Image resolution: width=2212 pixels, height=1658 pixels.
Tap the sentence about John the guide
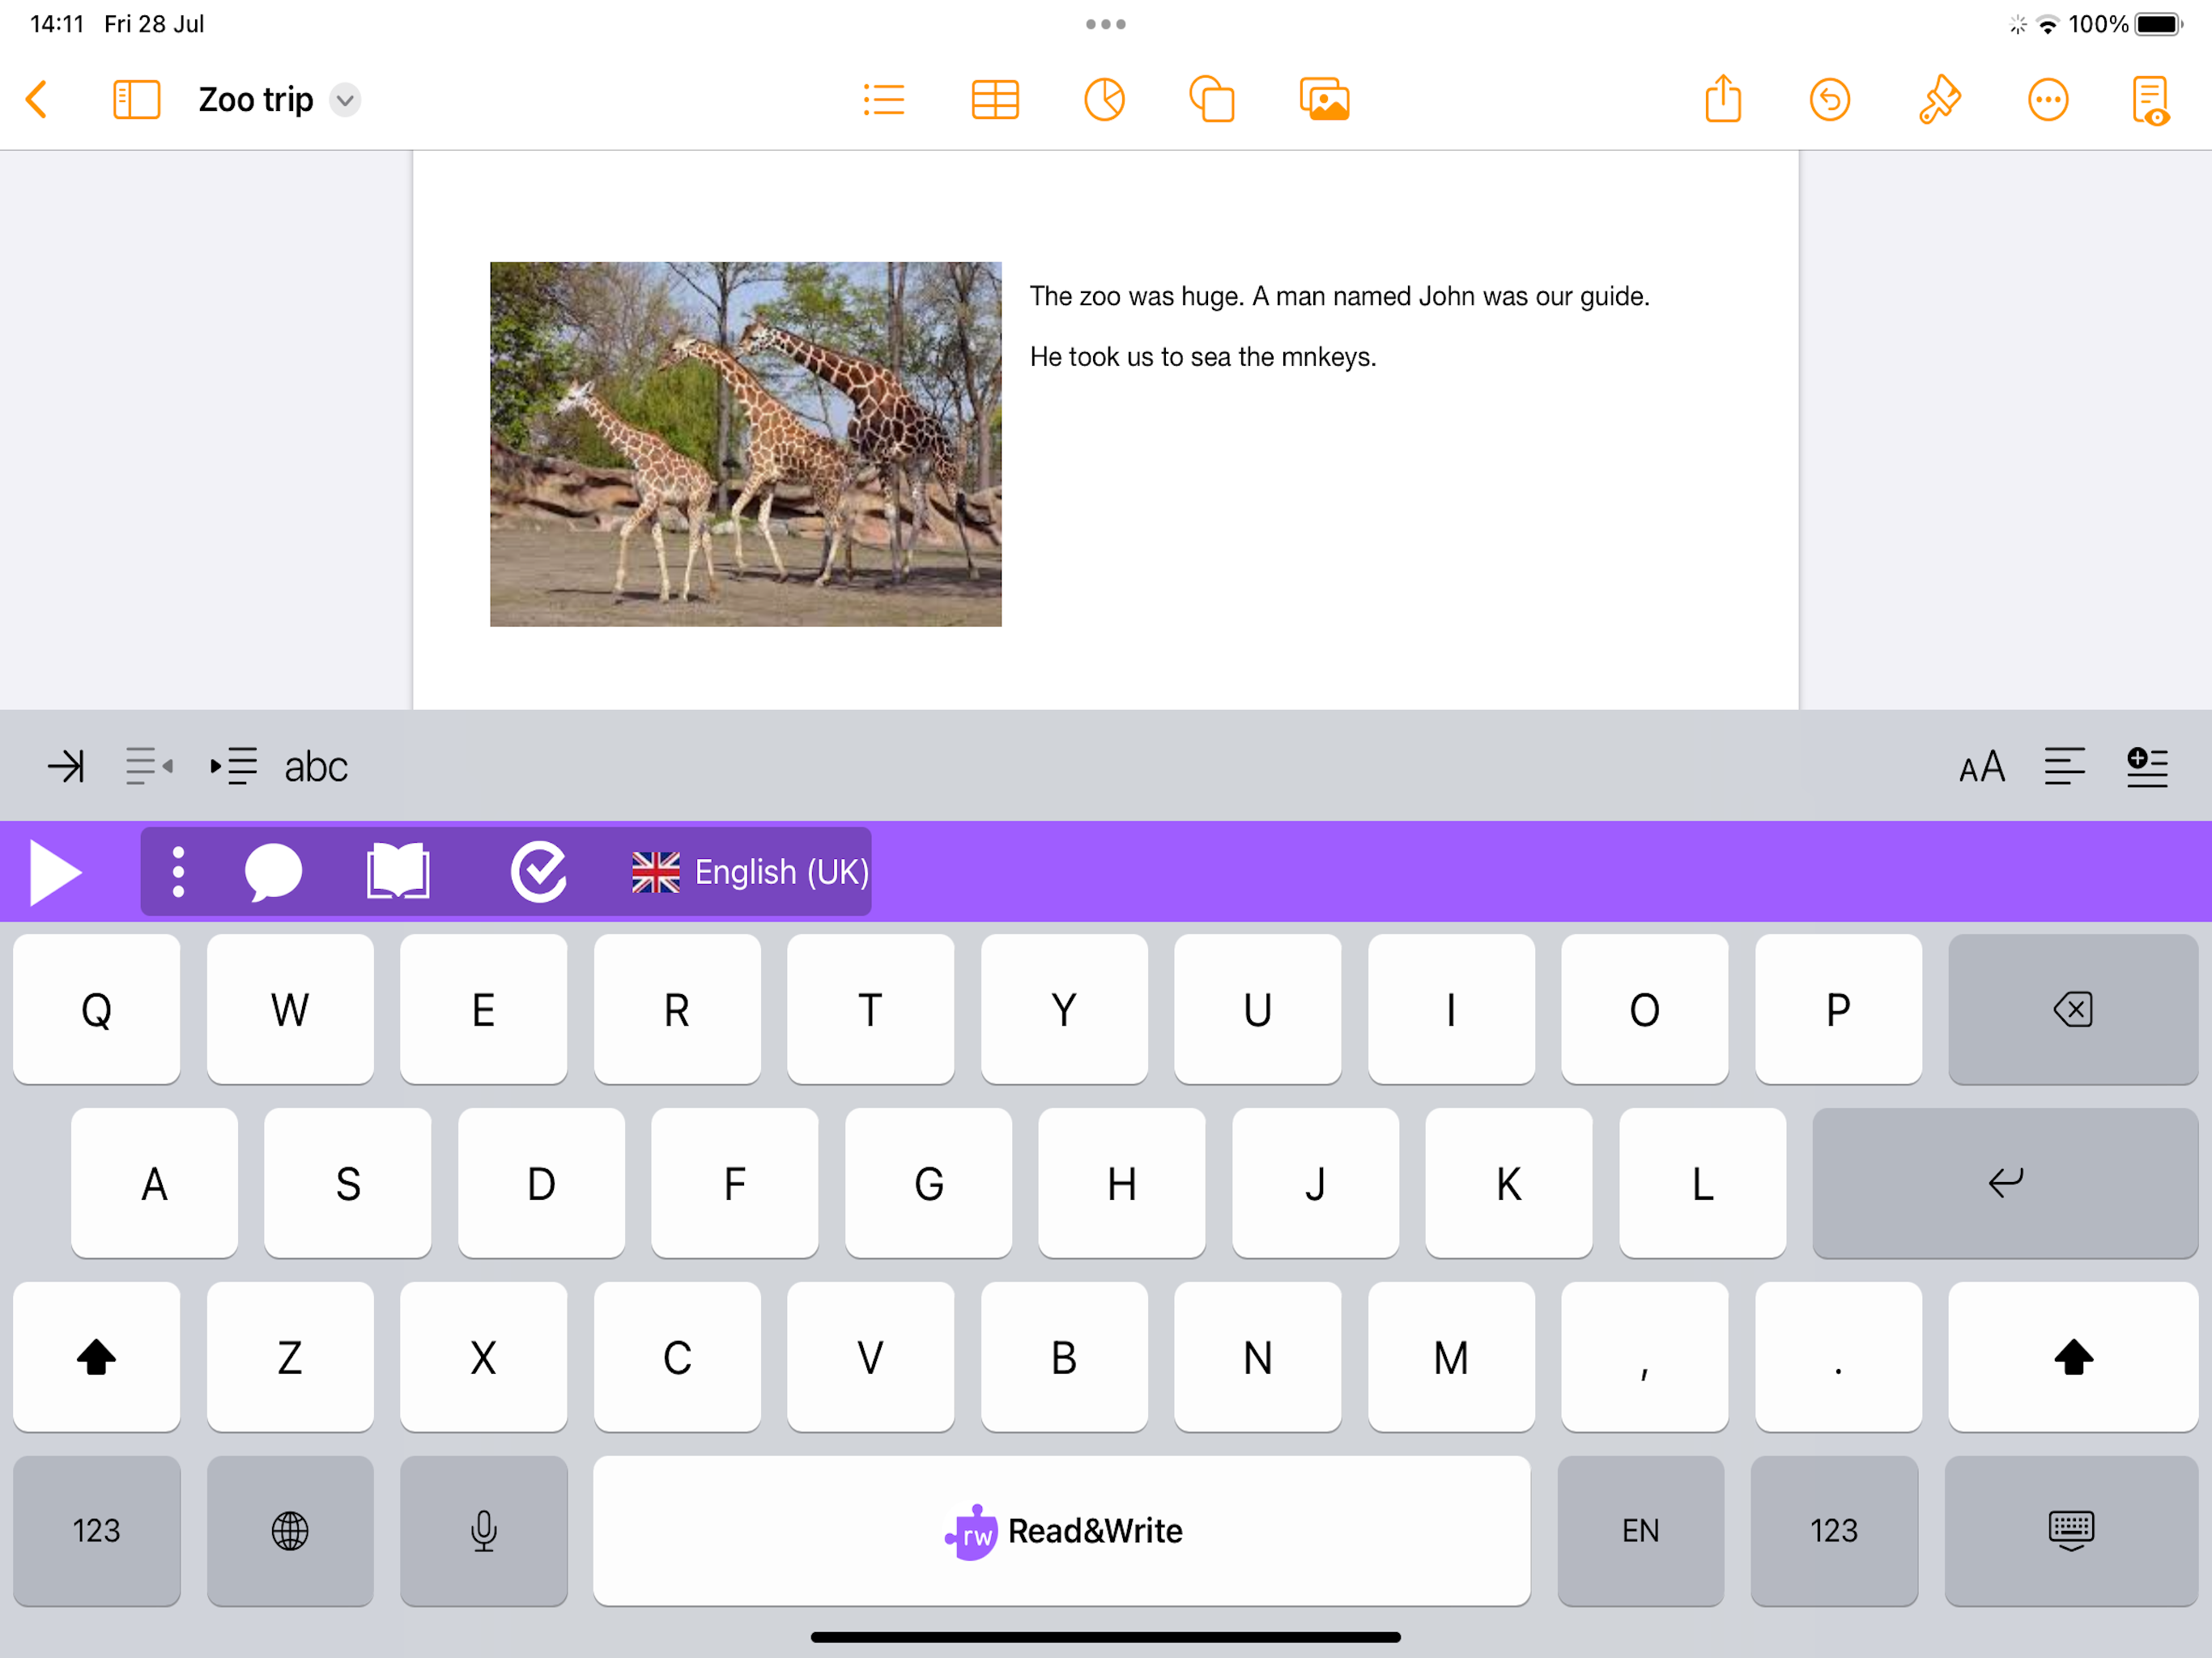click(1451, 297)
